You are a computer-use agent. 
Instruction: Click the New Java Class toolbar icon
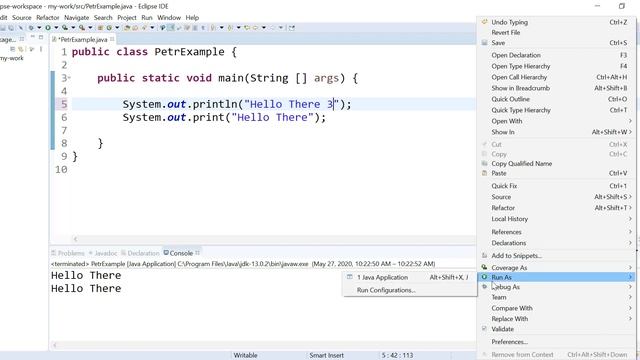(x=109, y=28)
